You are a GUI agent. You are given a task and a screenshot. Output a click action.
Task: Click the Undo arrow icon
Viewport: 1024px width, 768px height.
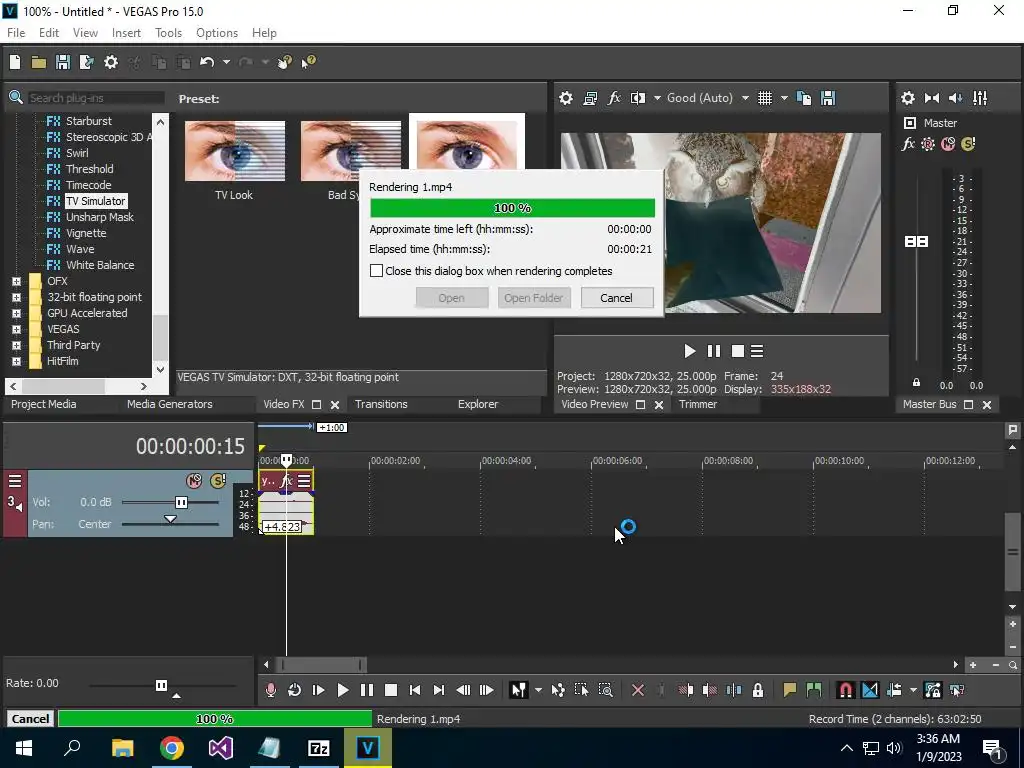[x=207, y=62]
